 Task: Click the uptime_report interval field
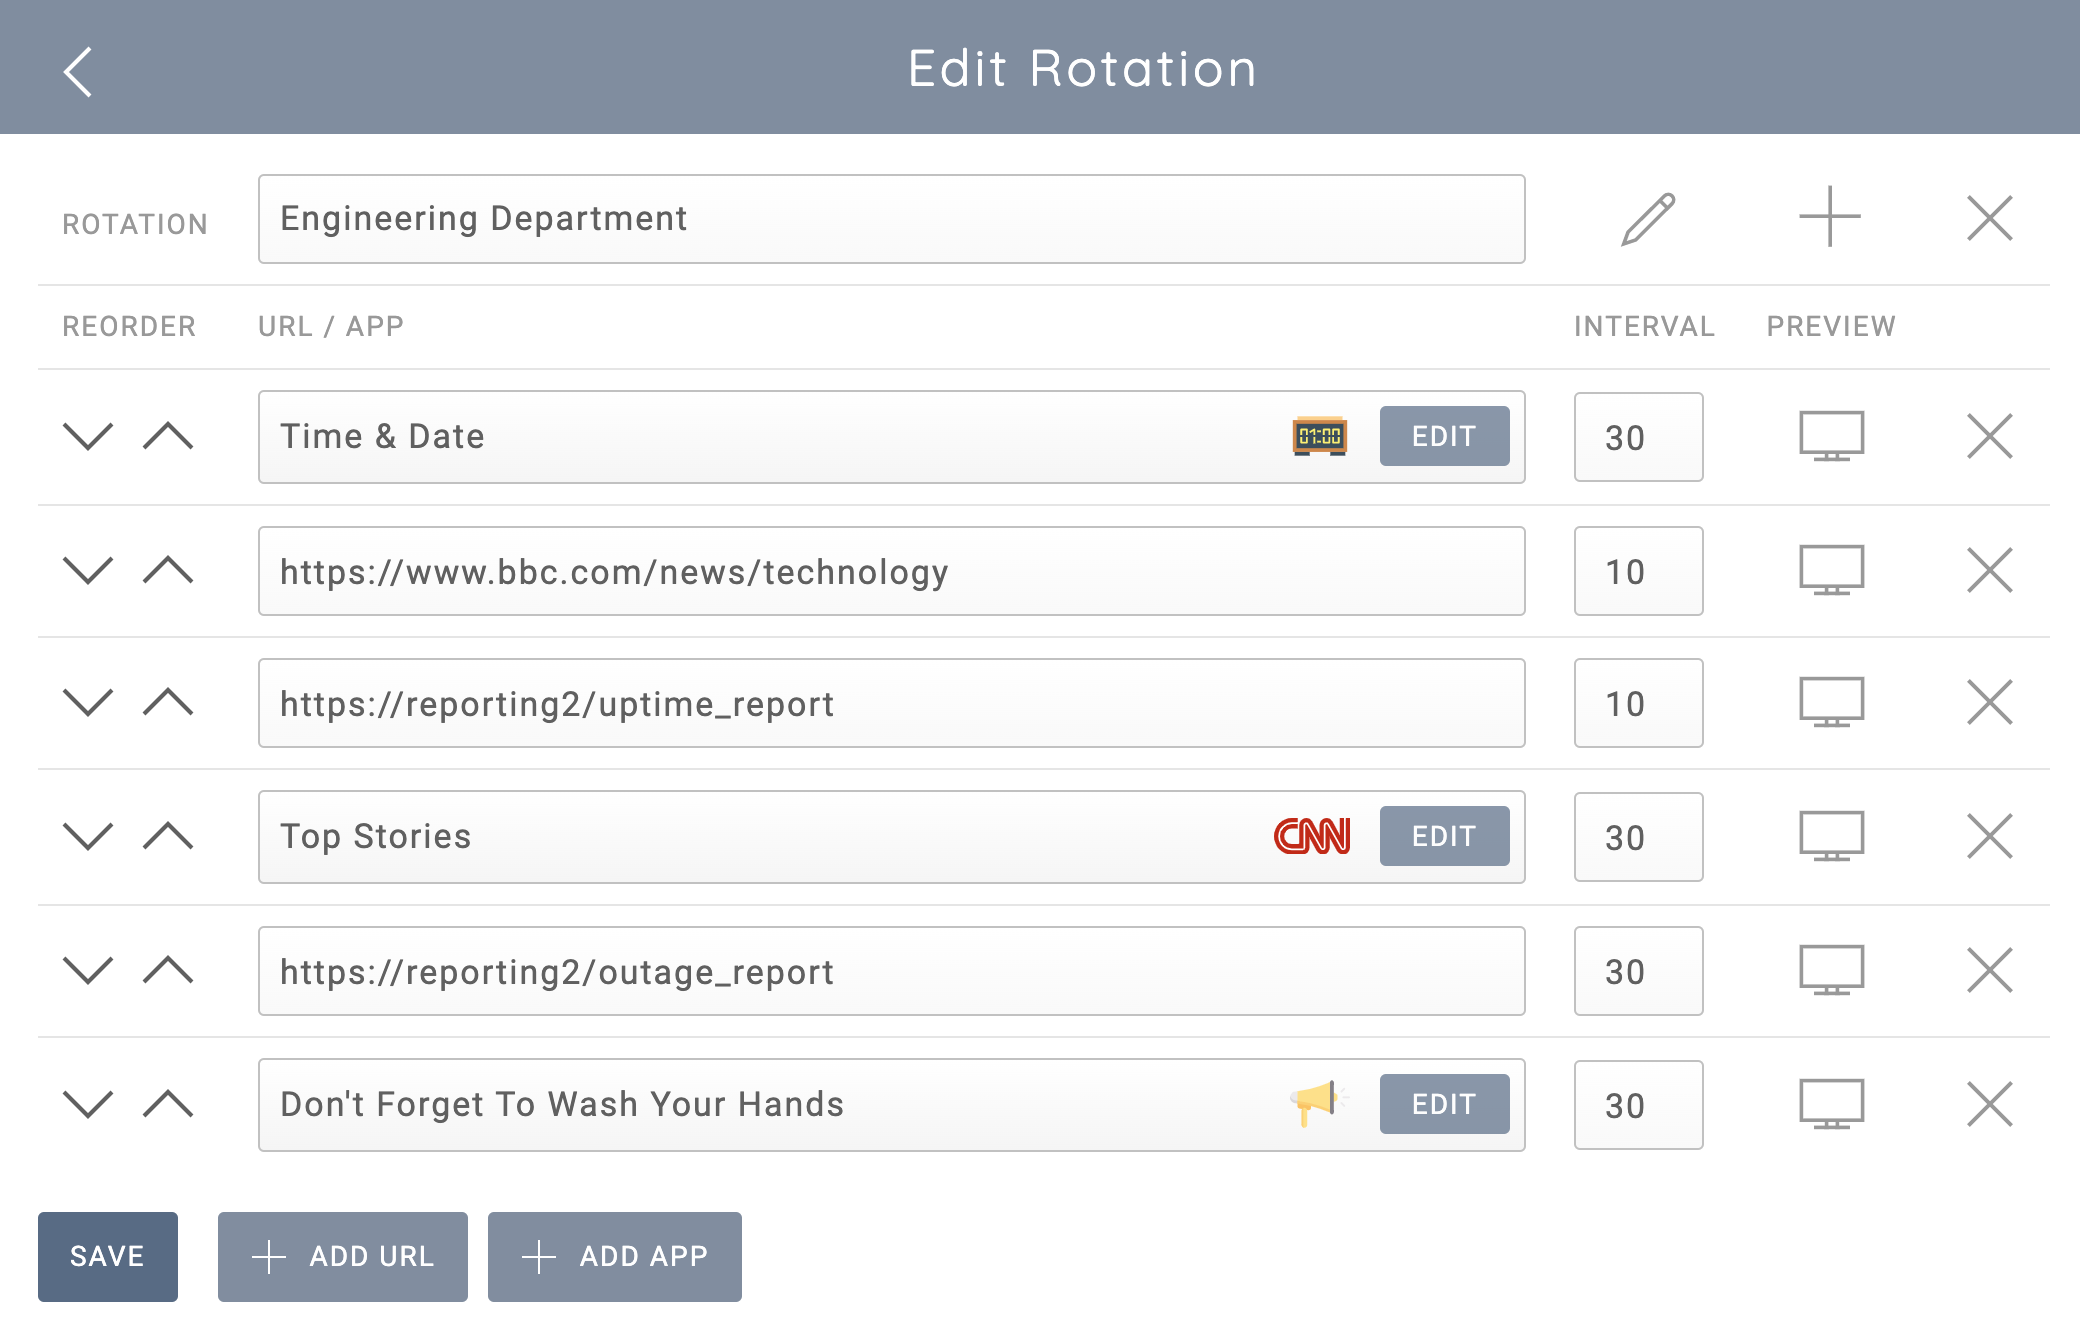point(1637,703)
